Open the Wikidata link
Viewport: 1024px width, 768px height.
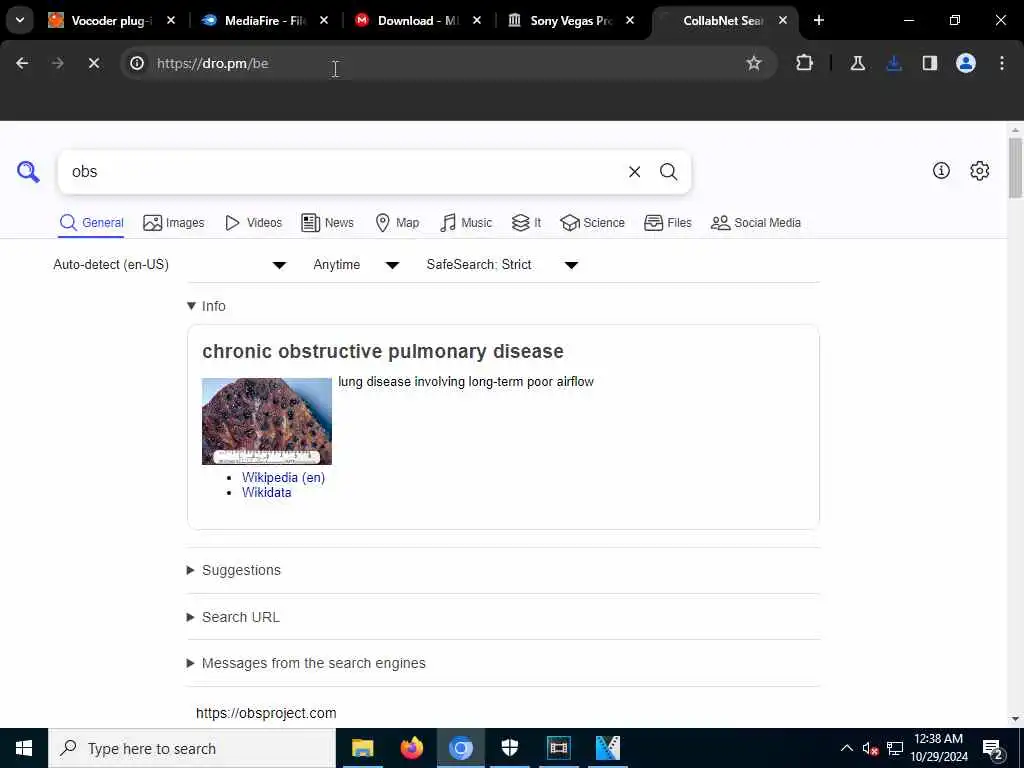coord(266,493)
